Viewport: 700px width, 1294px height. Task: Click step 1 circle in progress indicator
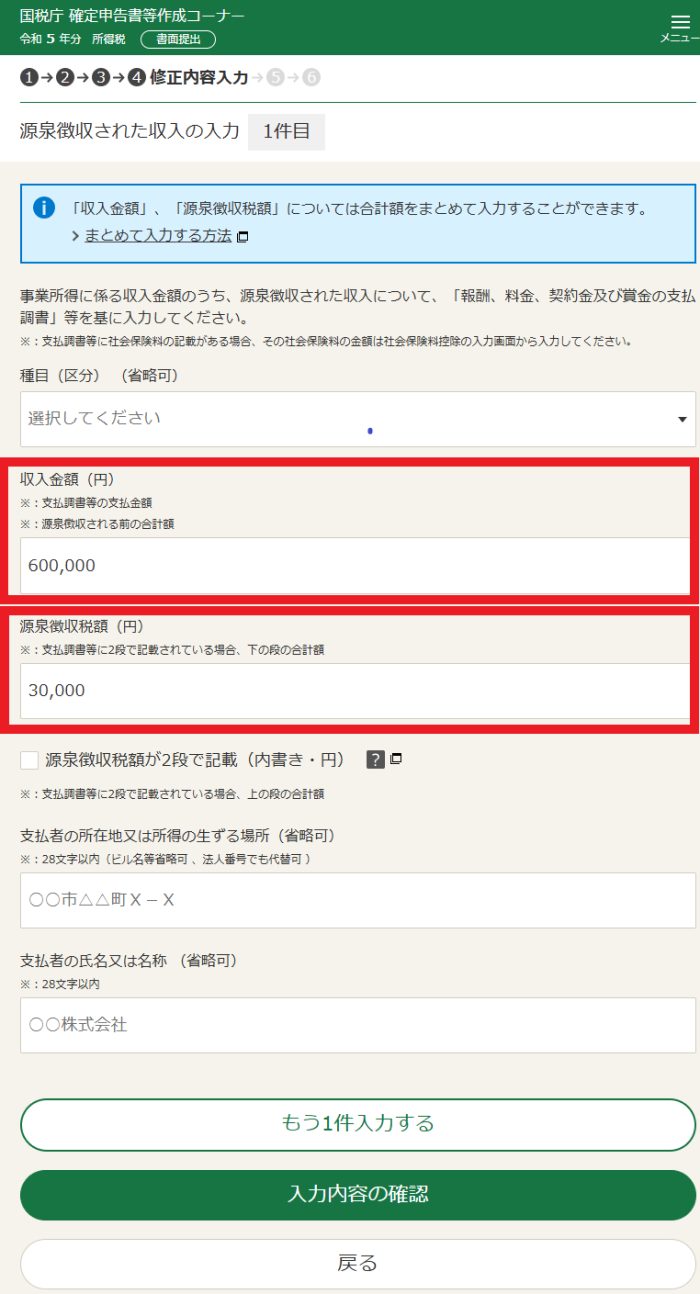click(29, 78)
